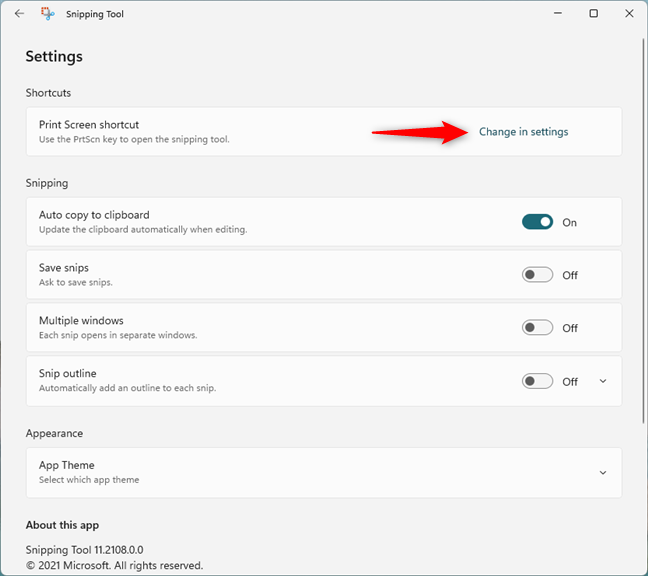Click the Settings page heading
This screenshot has width=648, height=576.
coord(54,57)
